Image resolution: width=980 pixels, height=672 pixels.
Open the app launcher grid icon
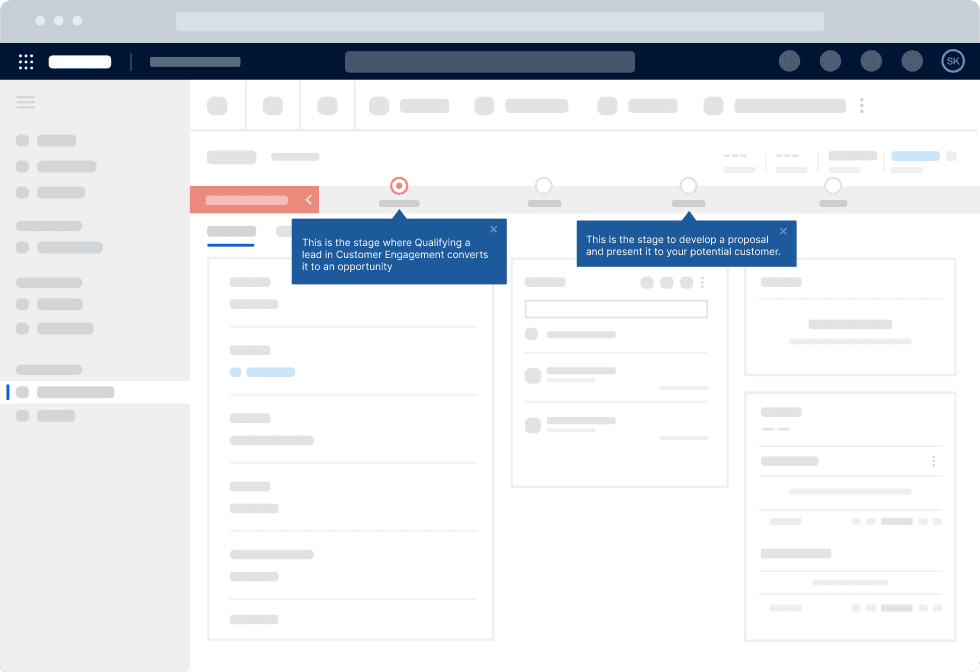click(26, 61)
